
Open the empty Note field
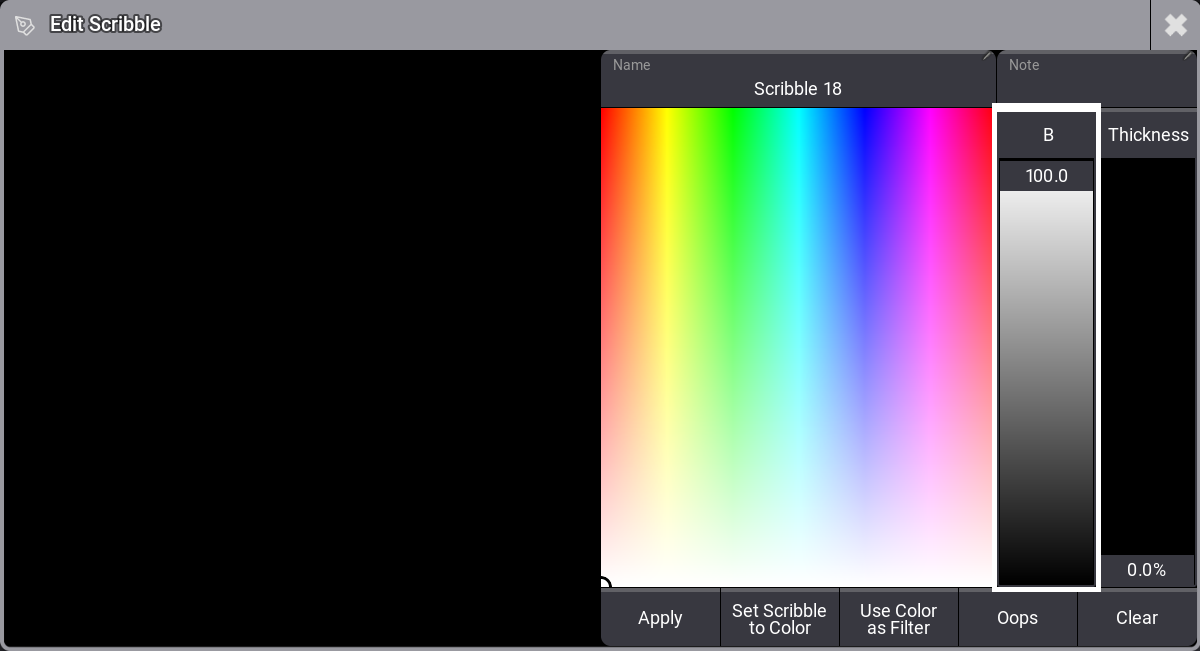click(x=1096, y=80)
